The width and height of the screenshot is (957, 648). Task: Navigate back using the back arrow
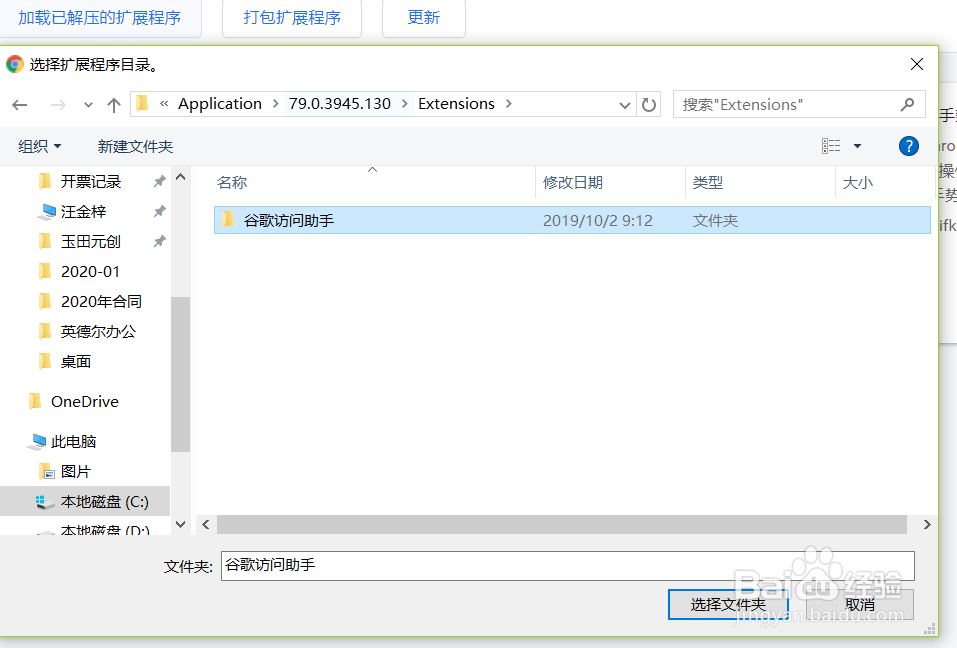point(20,104)
